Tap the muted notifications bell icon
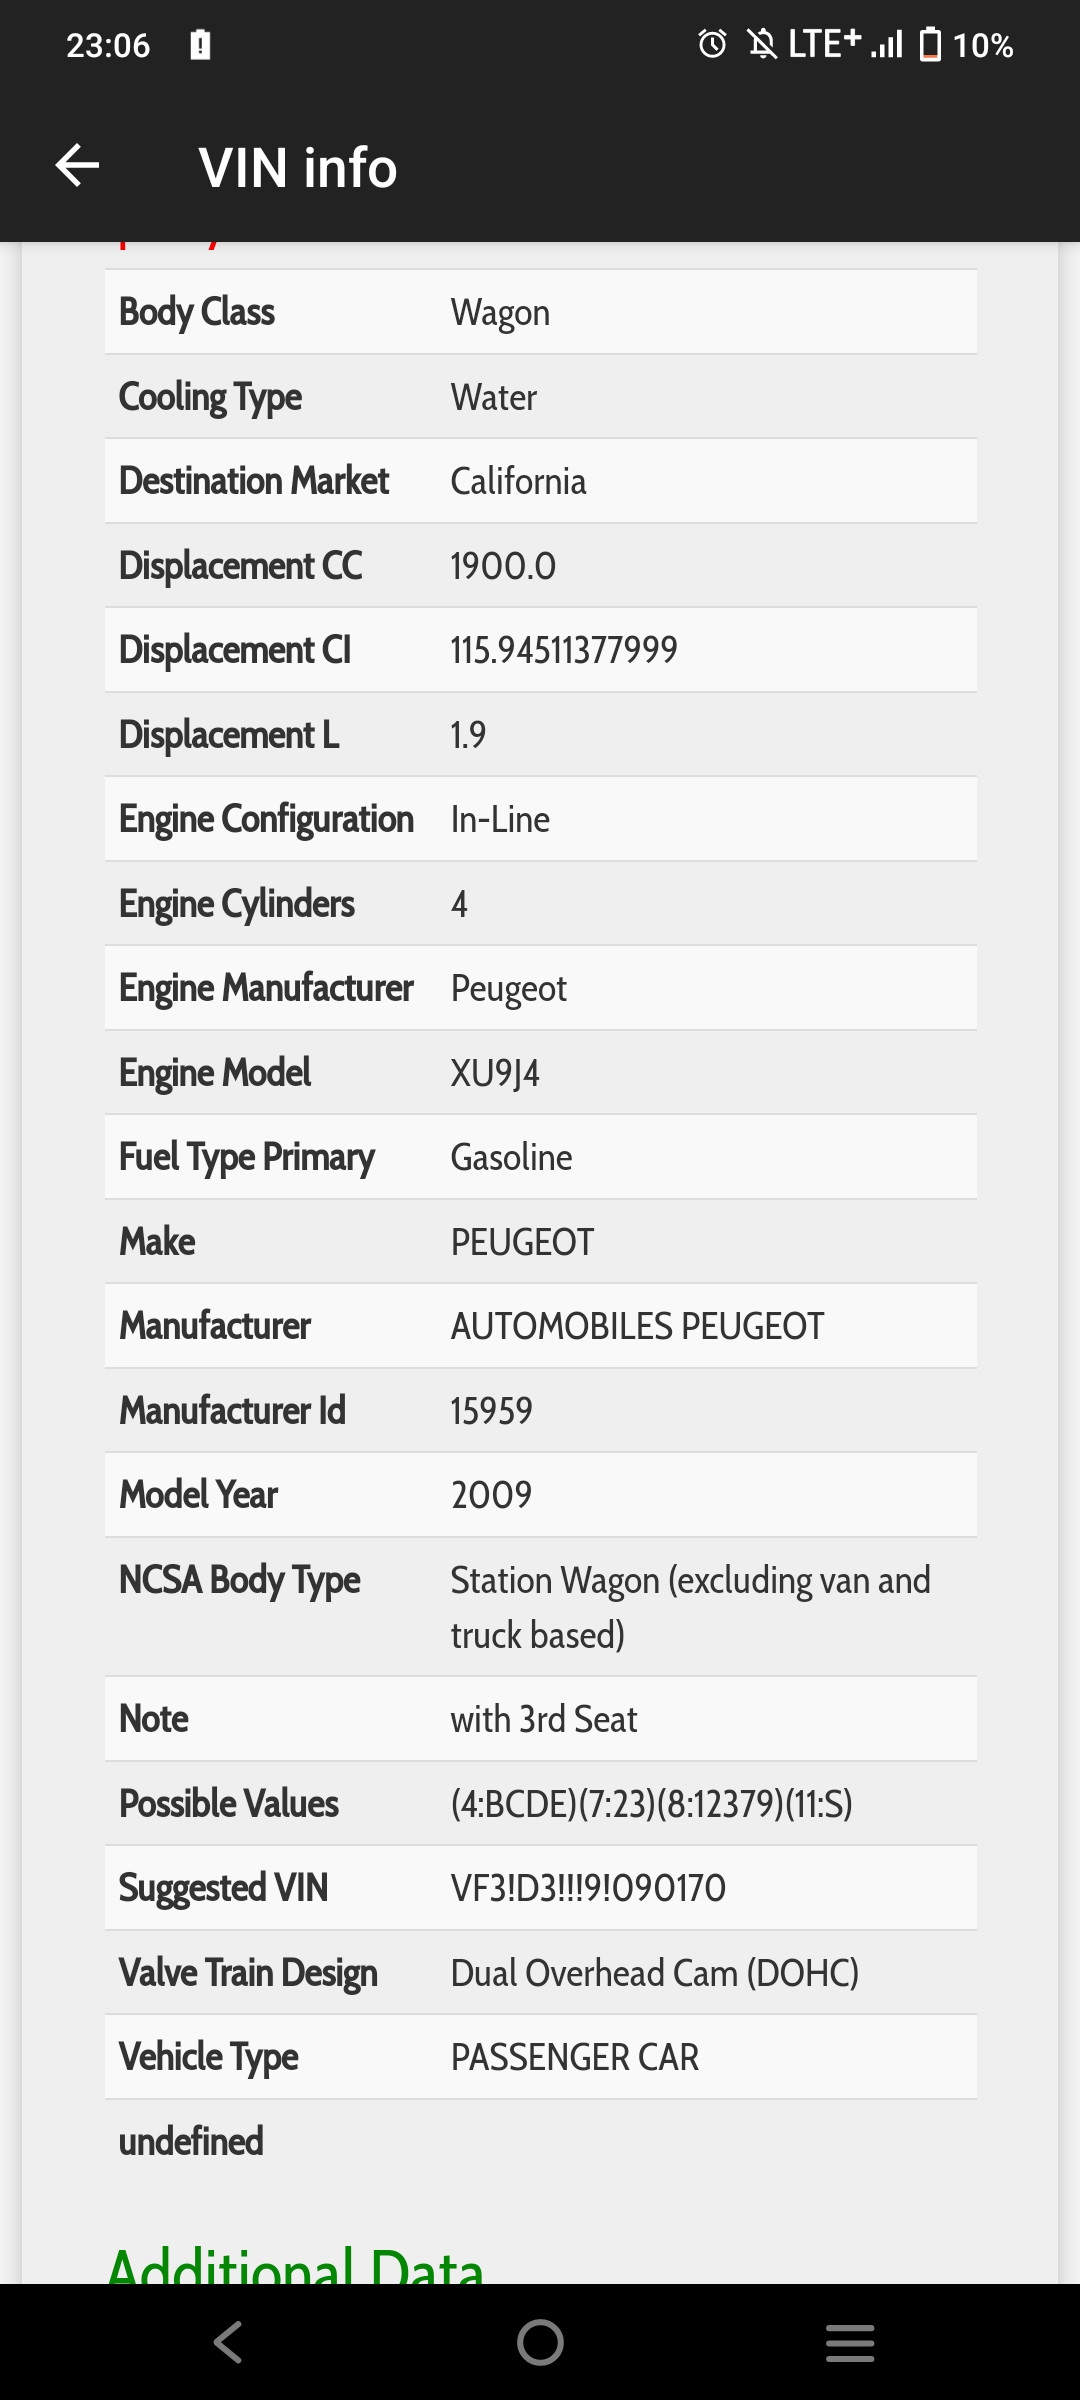Image resolution: width=1080 pixels, height=2400 pixels. click(762, 44)
